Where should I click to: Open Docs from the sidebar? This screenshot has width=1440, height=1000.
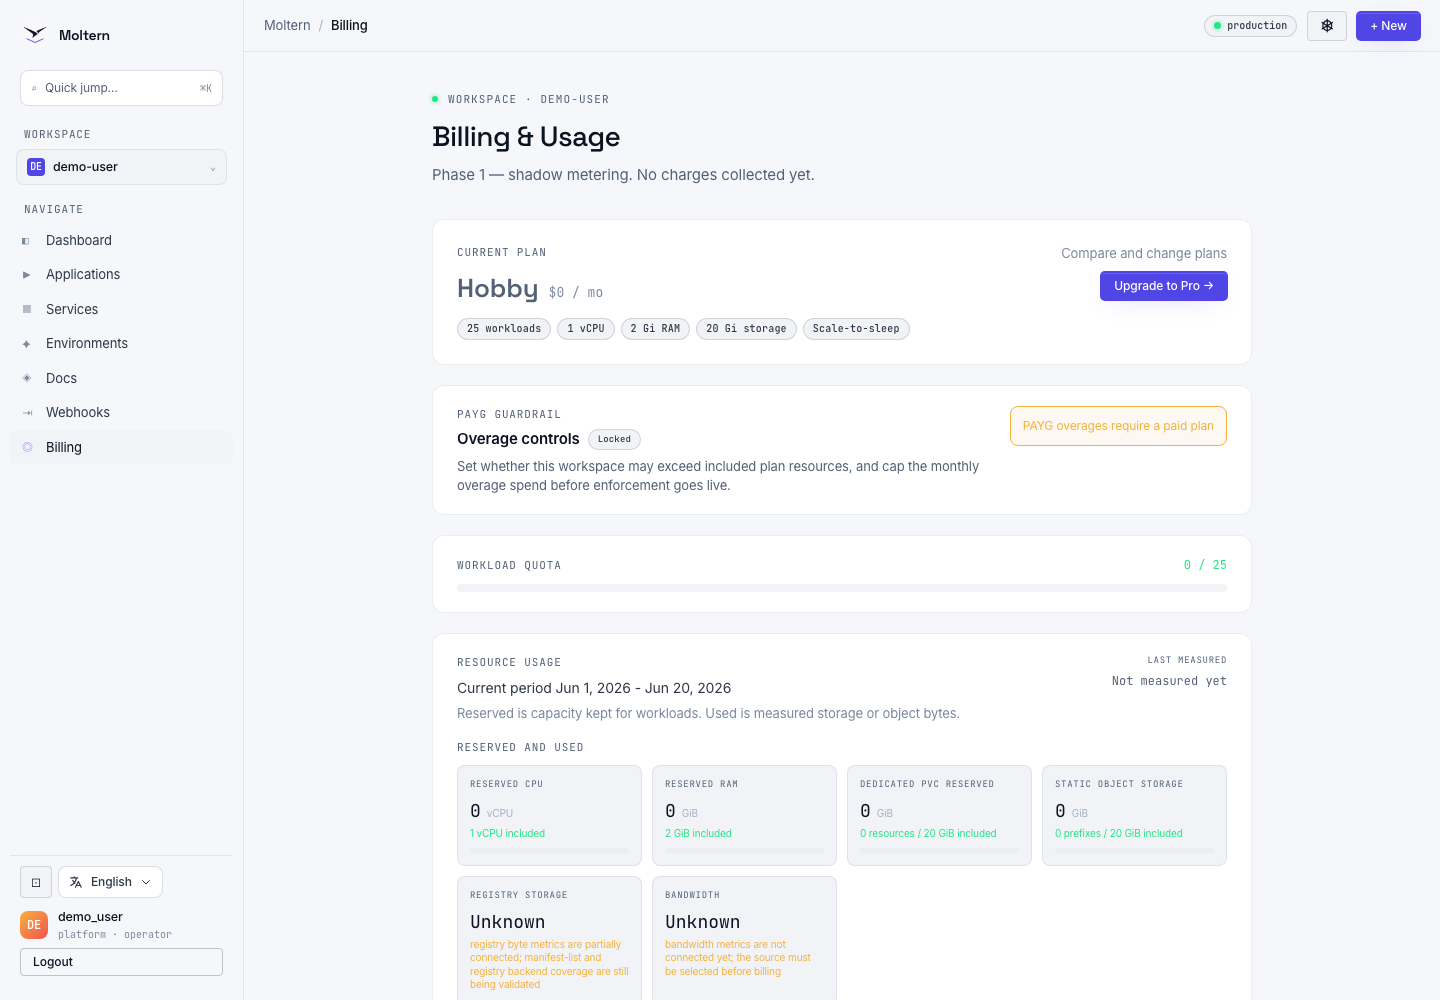[121, 378]
